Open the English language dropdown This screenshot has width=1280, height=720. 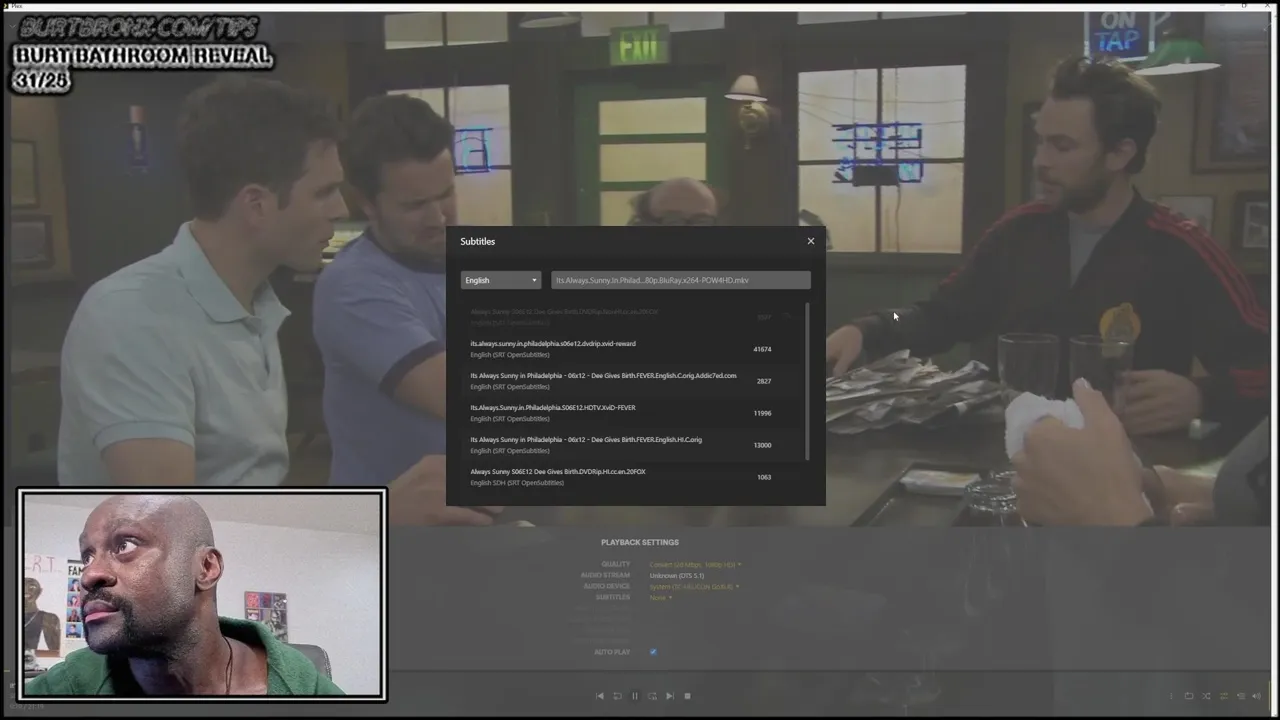(x=501, y=280)
